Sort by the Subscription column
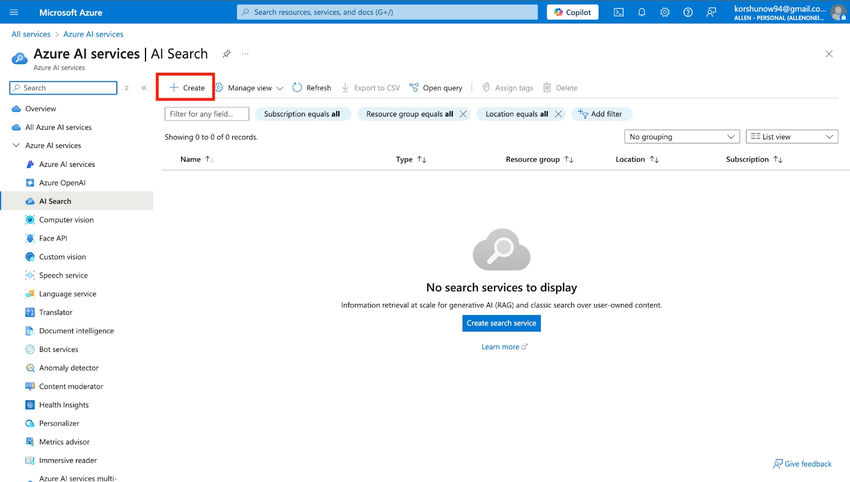Screen dimensions: 850x482 (754, 159)
